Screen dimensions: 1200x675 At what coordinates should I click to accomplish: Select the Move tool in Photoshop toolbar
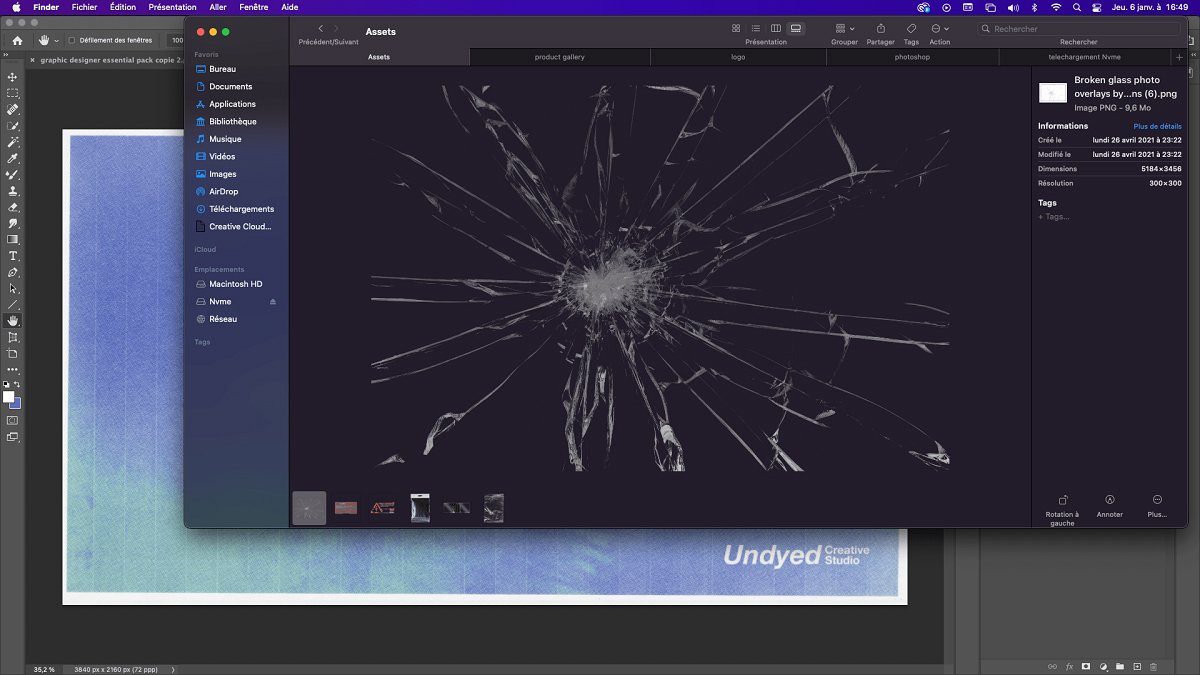click(13, 77)
